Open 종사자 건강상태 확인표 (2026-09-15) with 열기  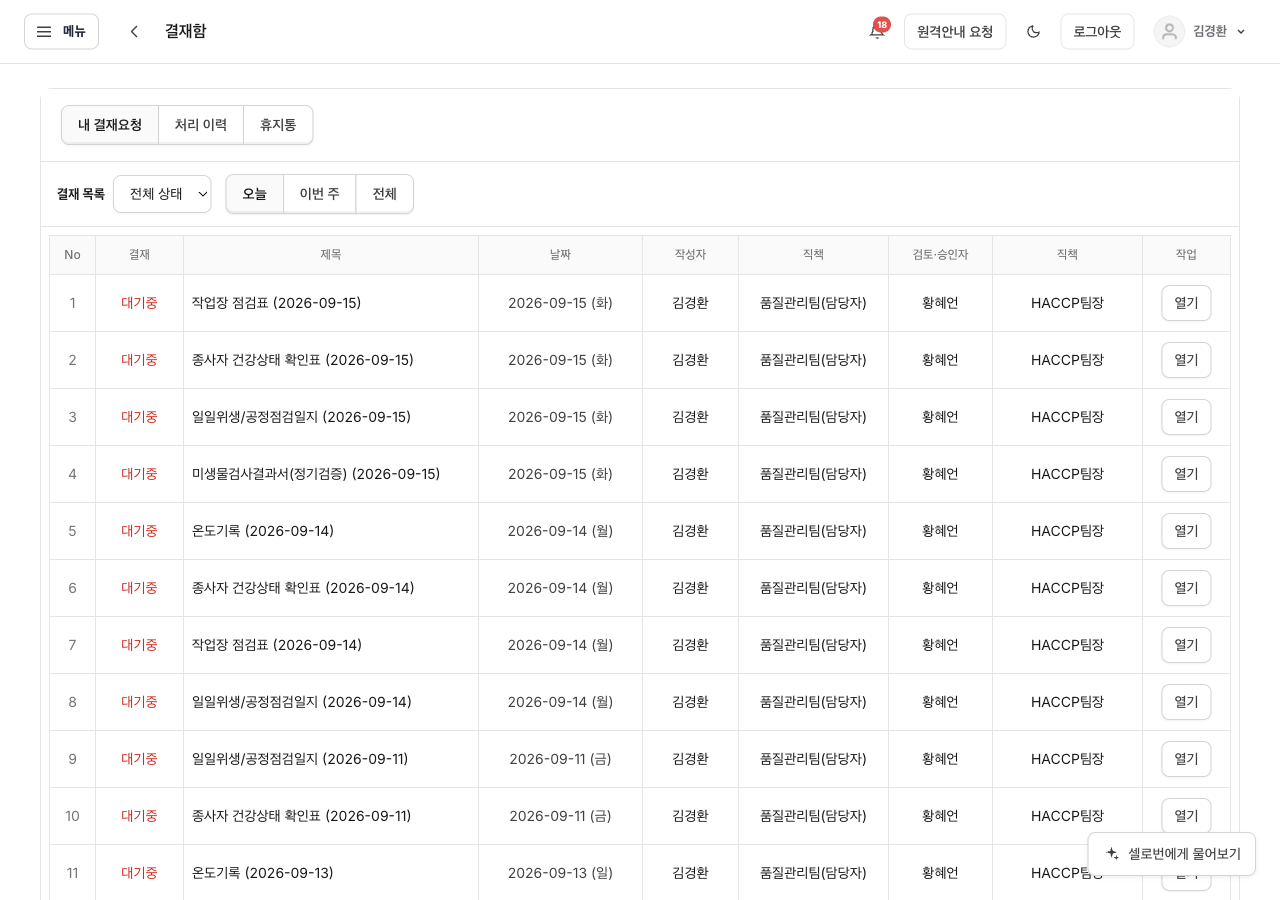point(1186,360)
